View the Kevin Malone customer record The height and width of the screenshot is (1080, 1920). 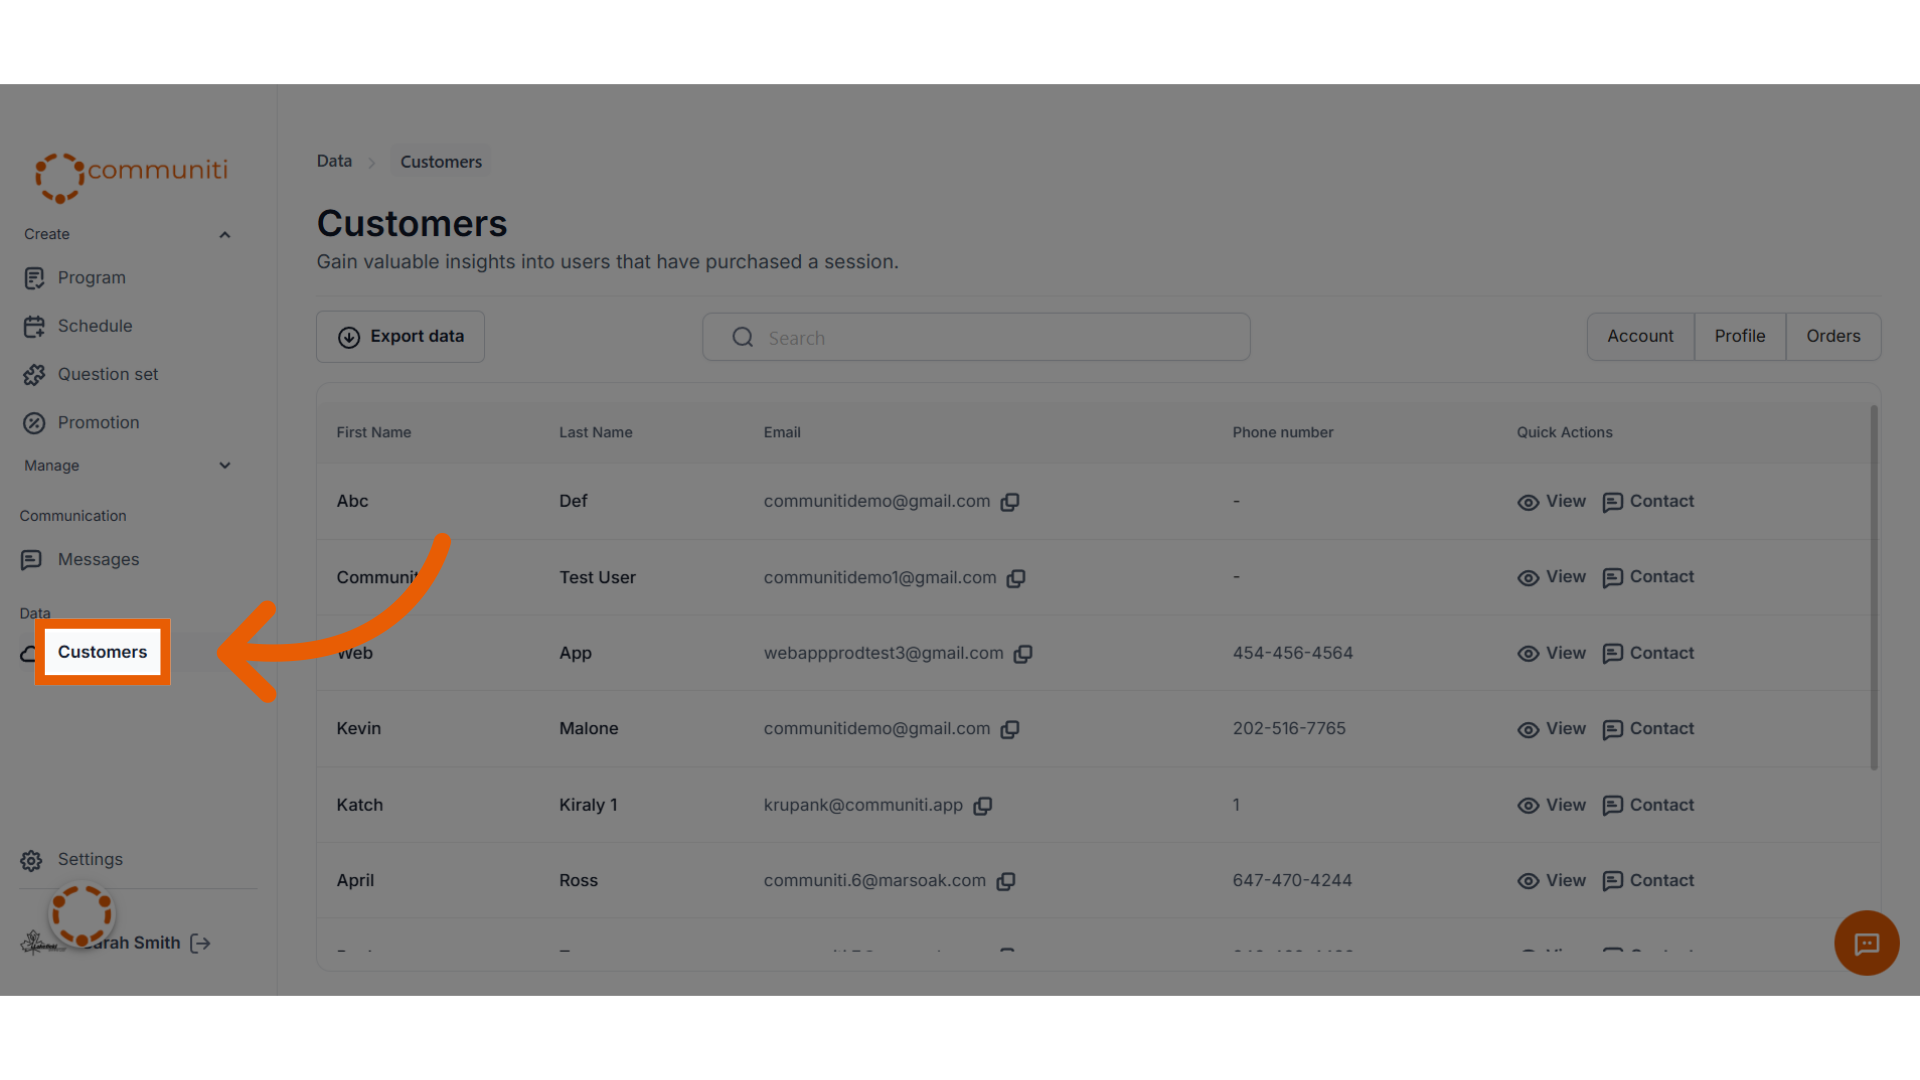tap(1551, 729)
